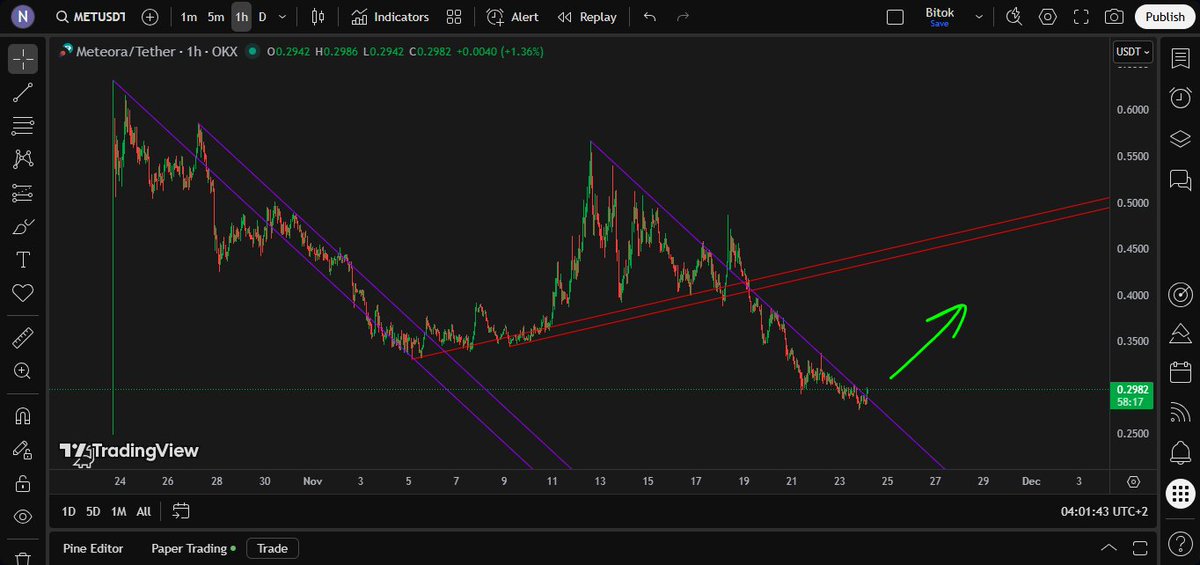Open the chats panel

click(1180, 180)
